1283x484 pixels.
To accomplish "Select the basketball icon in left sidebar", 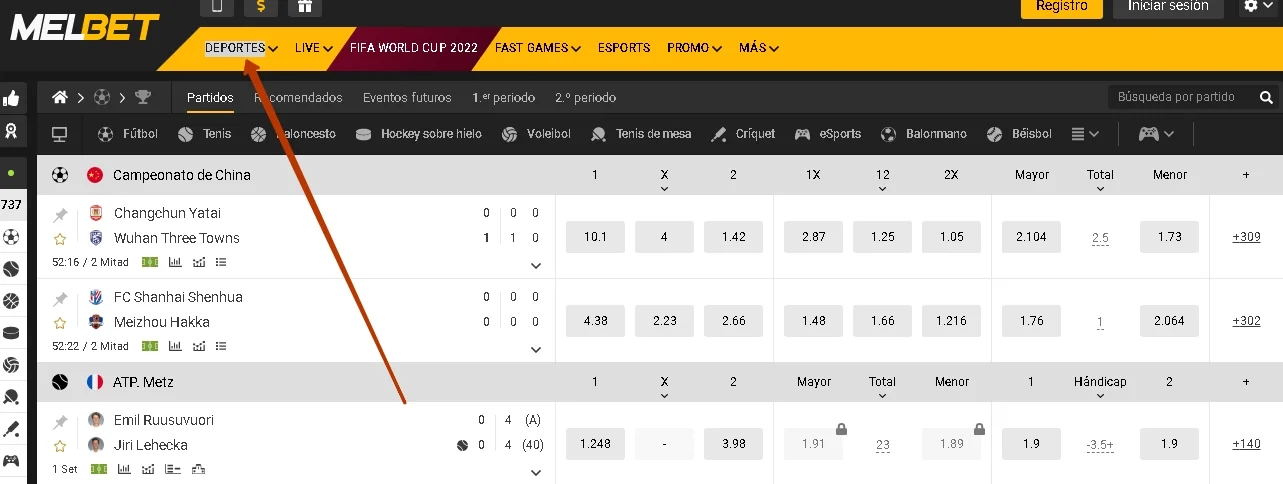I will pyautogui.click(x=11, y=301).
